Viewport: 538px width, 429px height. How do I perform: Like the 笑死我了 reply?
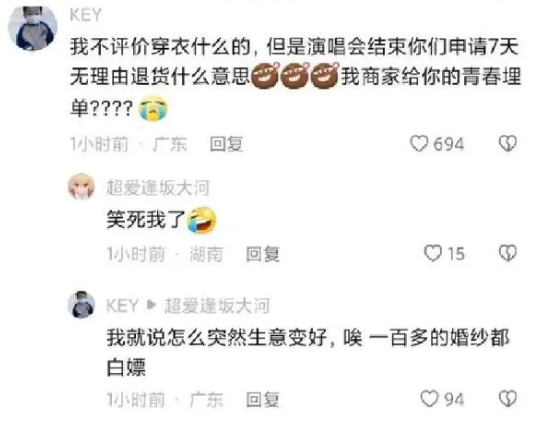point(433,253)
